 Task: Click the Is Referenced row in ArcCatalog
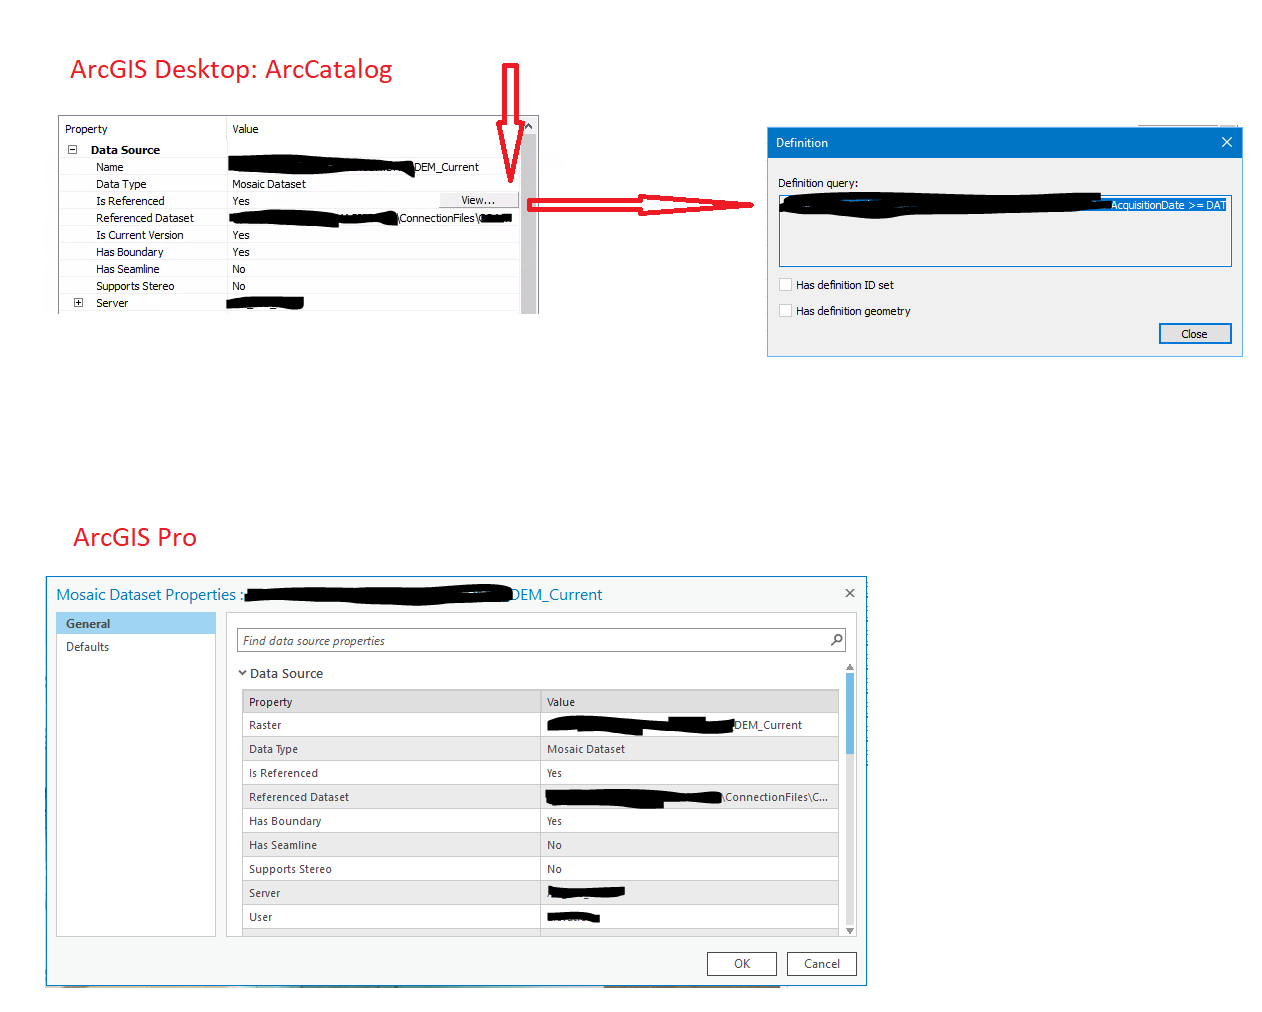(x=290, y=201)
